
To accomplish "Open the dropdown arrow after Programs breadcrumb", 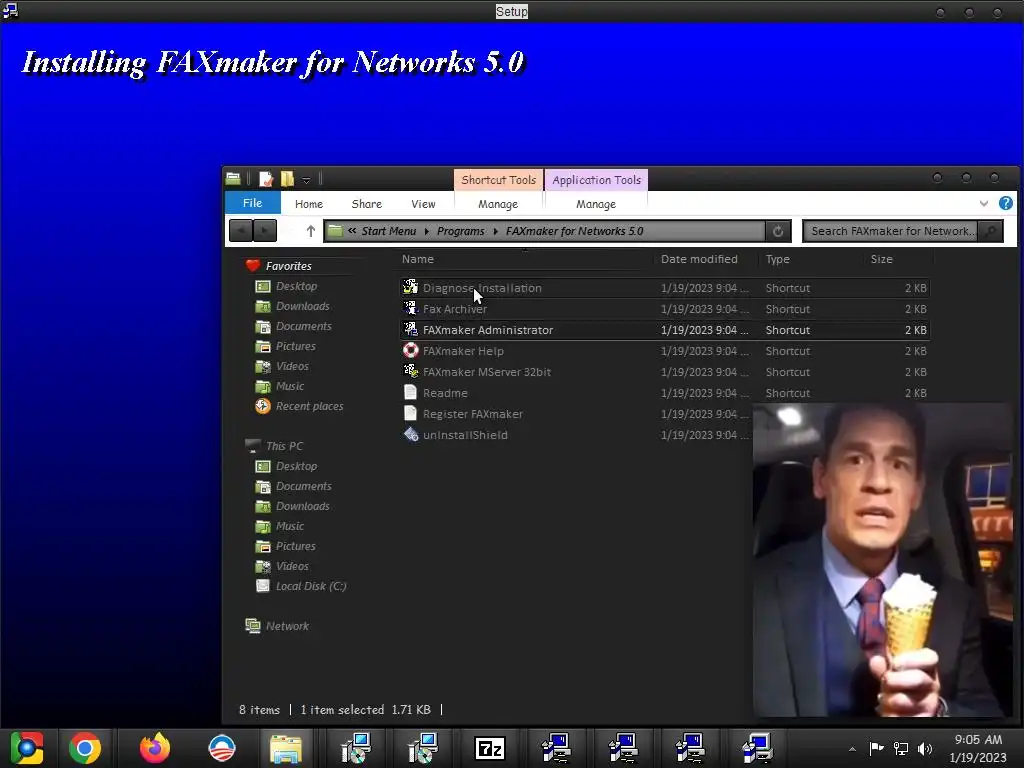I will (496, 231).
